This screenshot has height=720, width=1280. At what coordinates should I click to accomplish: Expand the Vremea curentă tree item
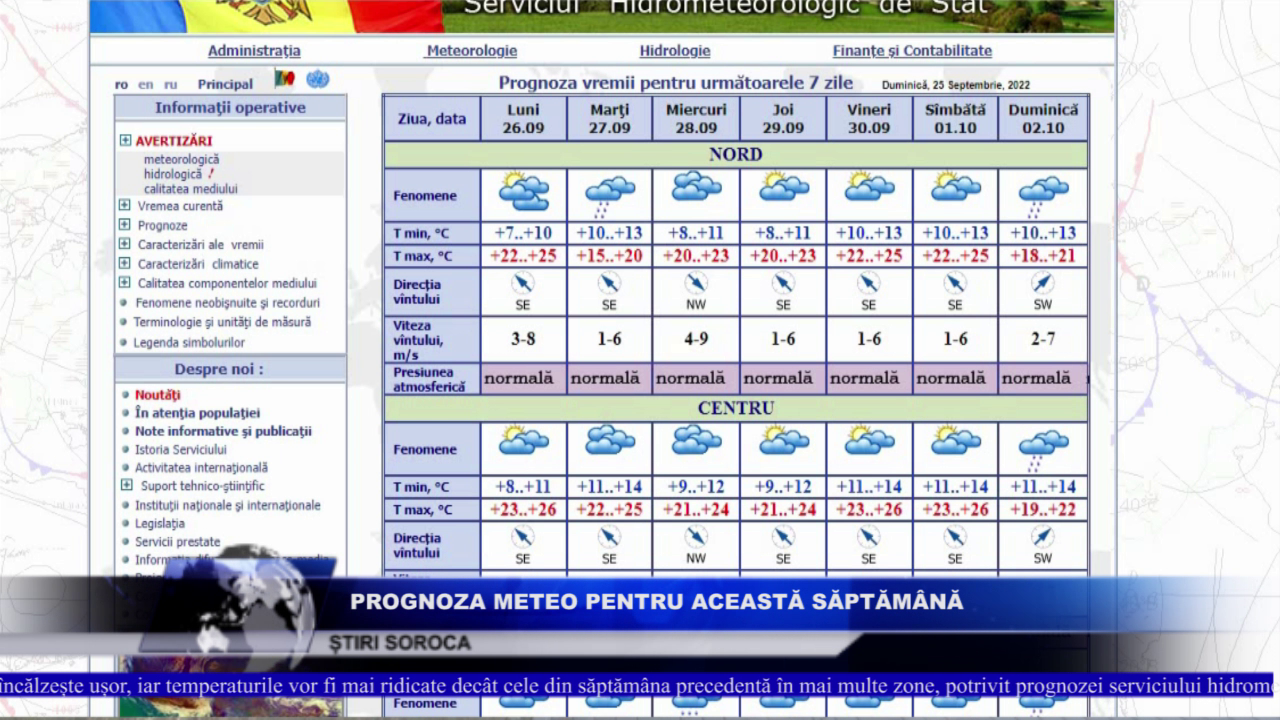(125, 206)
